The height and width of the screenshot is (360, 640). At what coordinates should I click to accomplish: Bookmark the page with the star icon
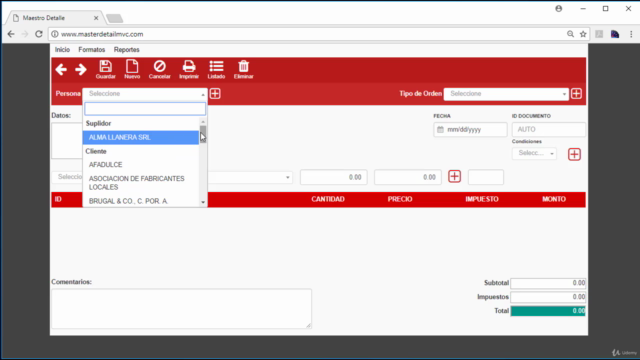(583, 34)
